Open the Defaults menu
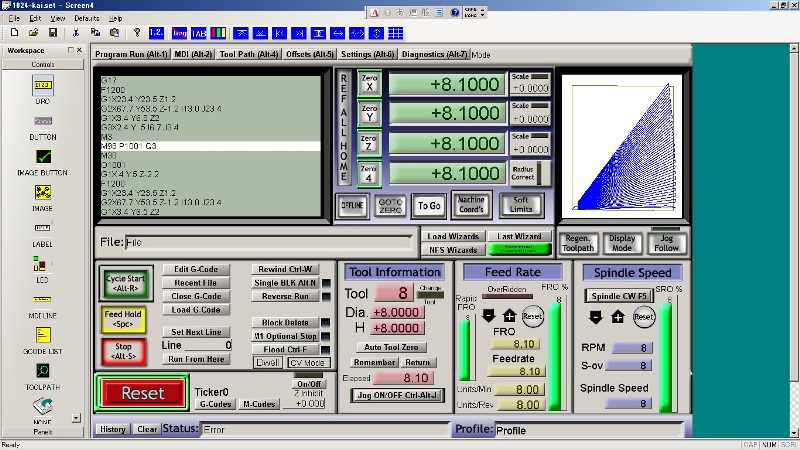Screen dimensions: 800x450 pos(87,18)
